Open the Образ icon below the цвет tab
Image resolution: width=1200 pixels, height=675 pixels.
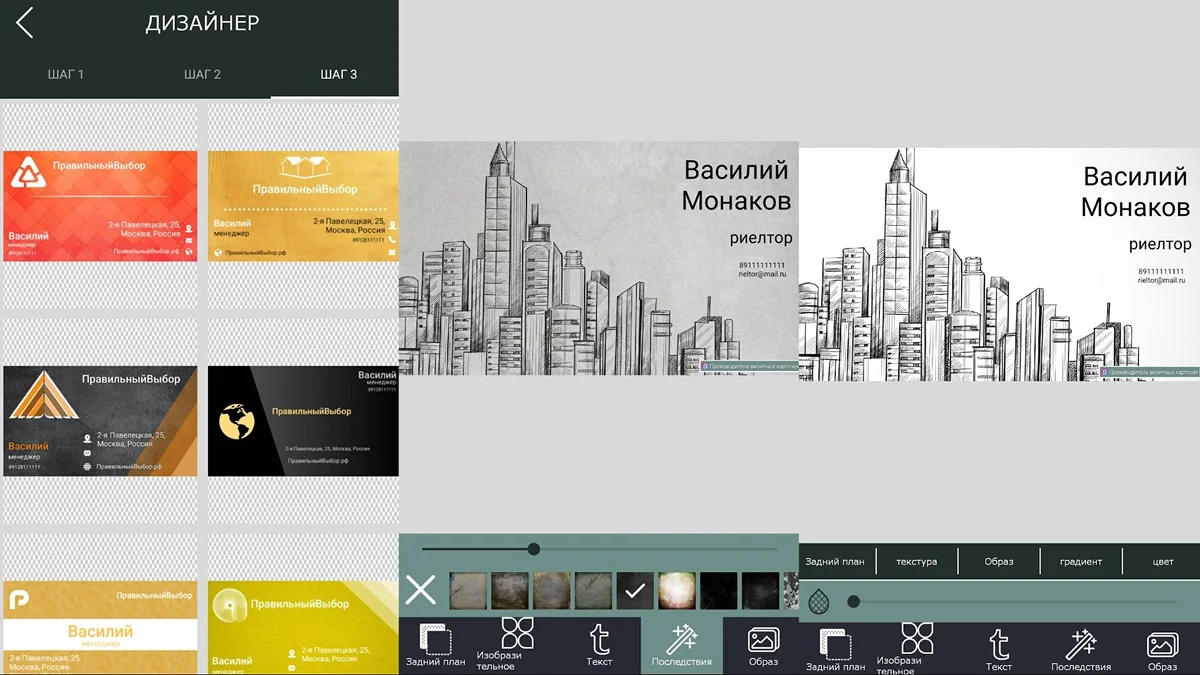click(x=1162, y=652)
